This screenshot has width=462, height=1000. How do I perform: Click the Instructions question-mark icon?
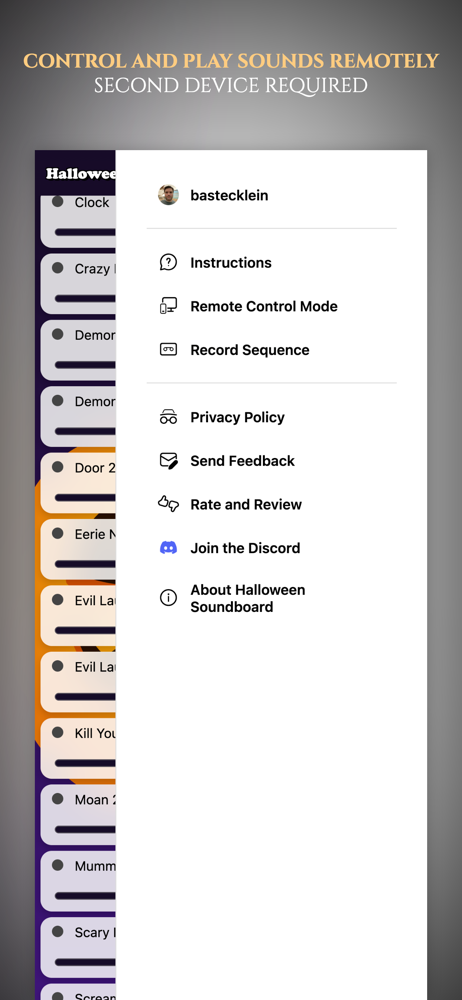[x=168, y=262]
